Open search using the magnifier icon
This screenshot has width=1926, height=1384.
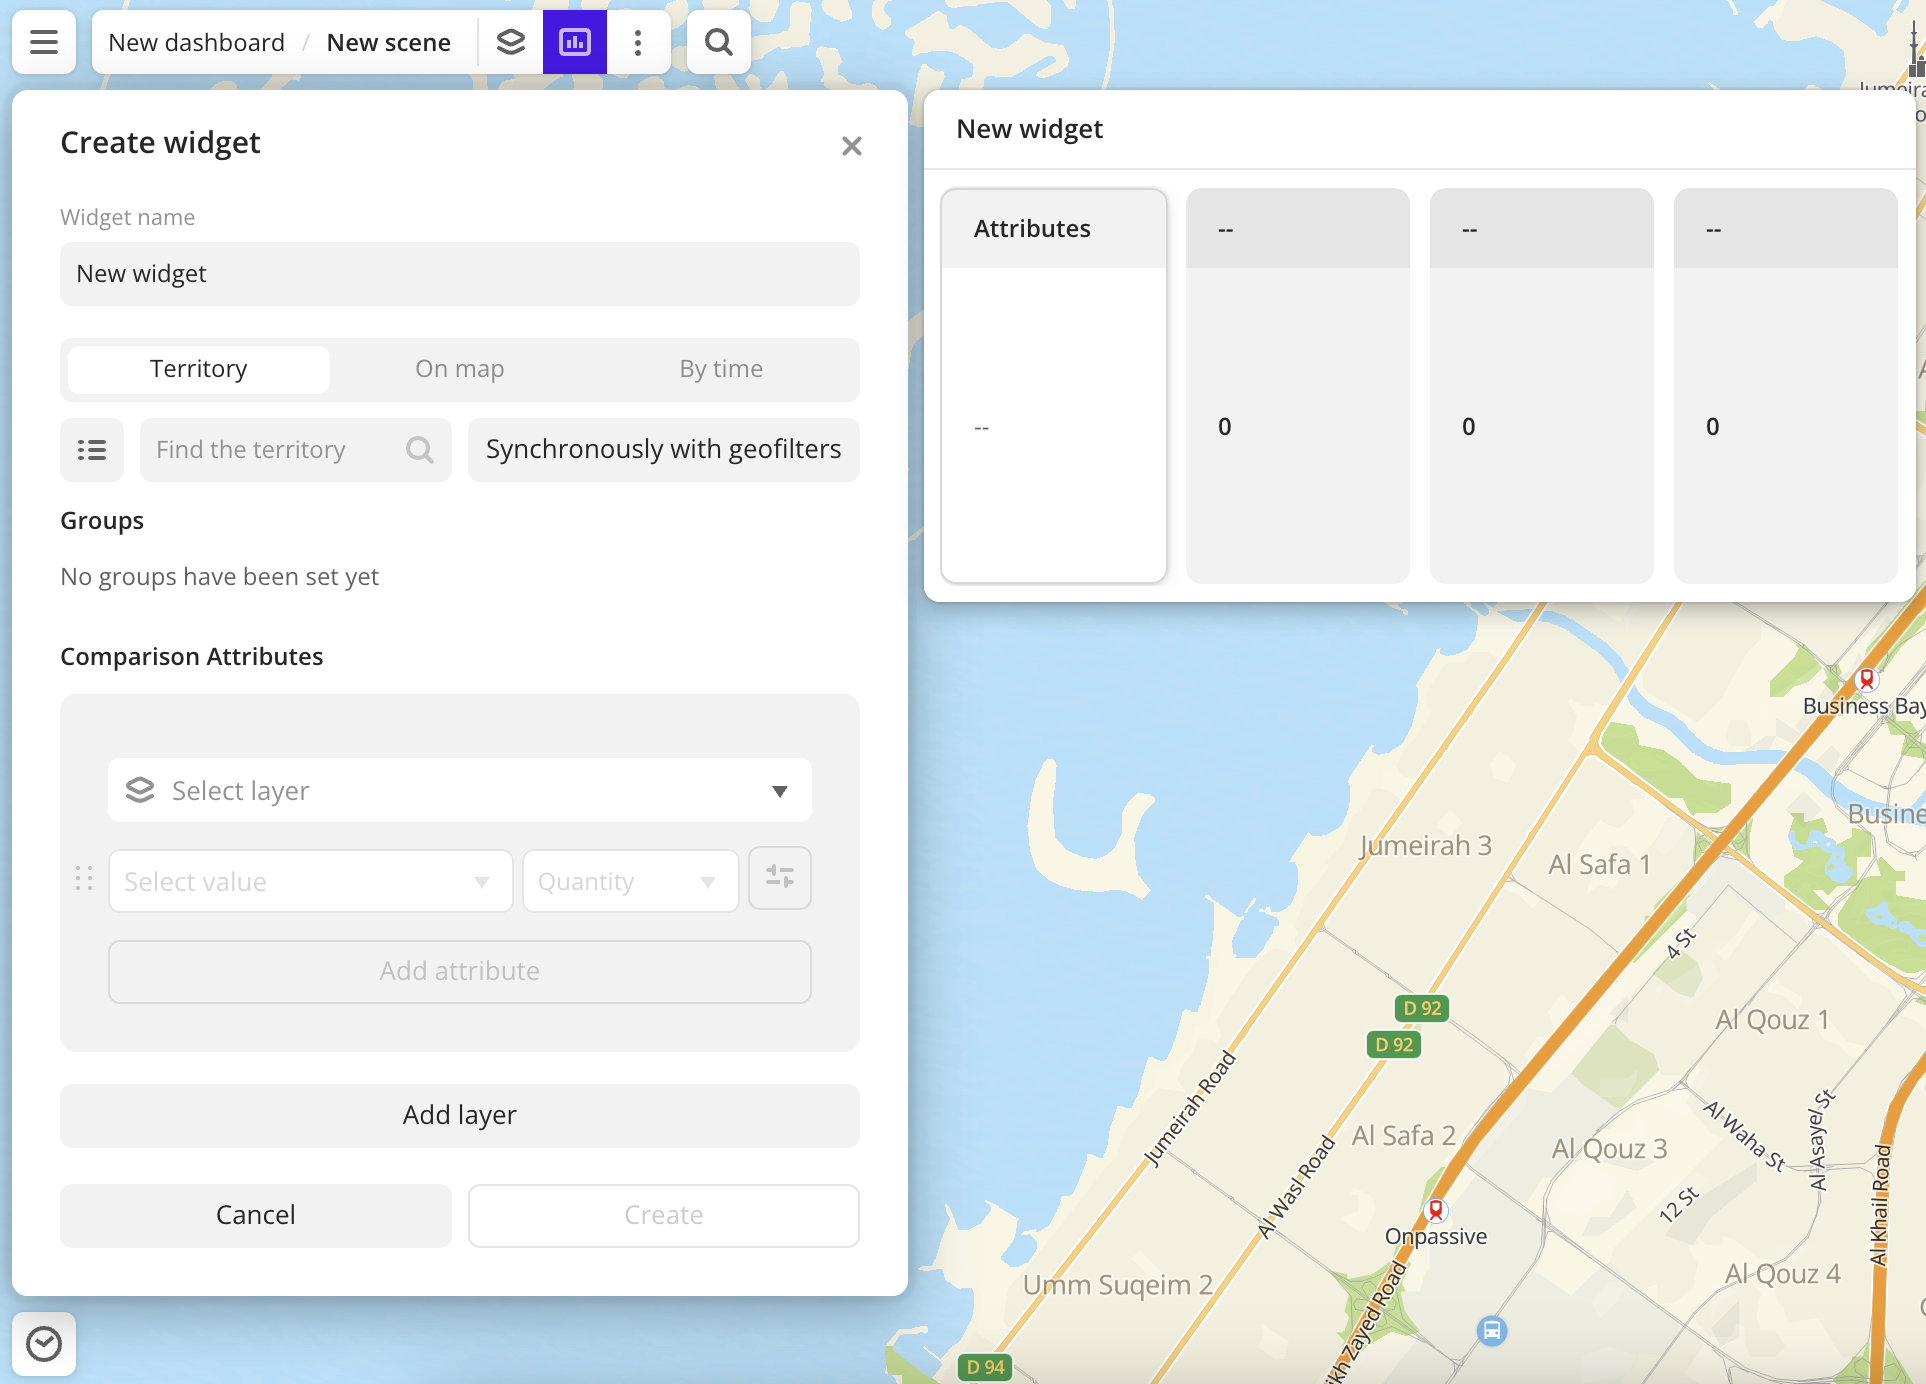(717, 42)
